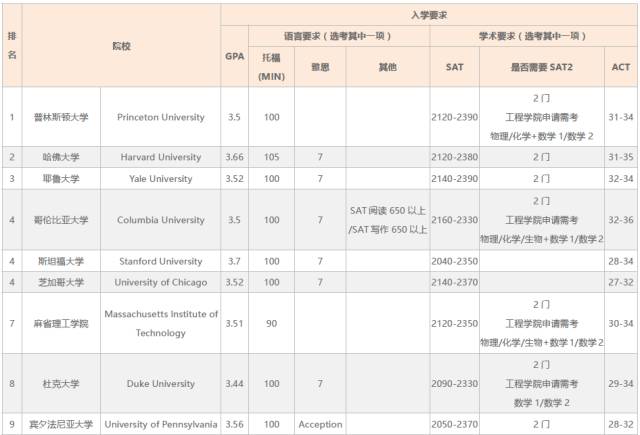Click the 杜克大学 cell
Image resolution: width=640 pixels, height=435 pixels.
point(61,384)
